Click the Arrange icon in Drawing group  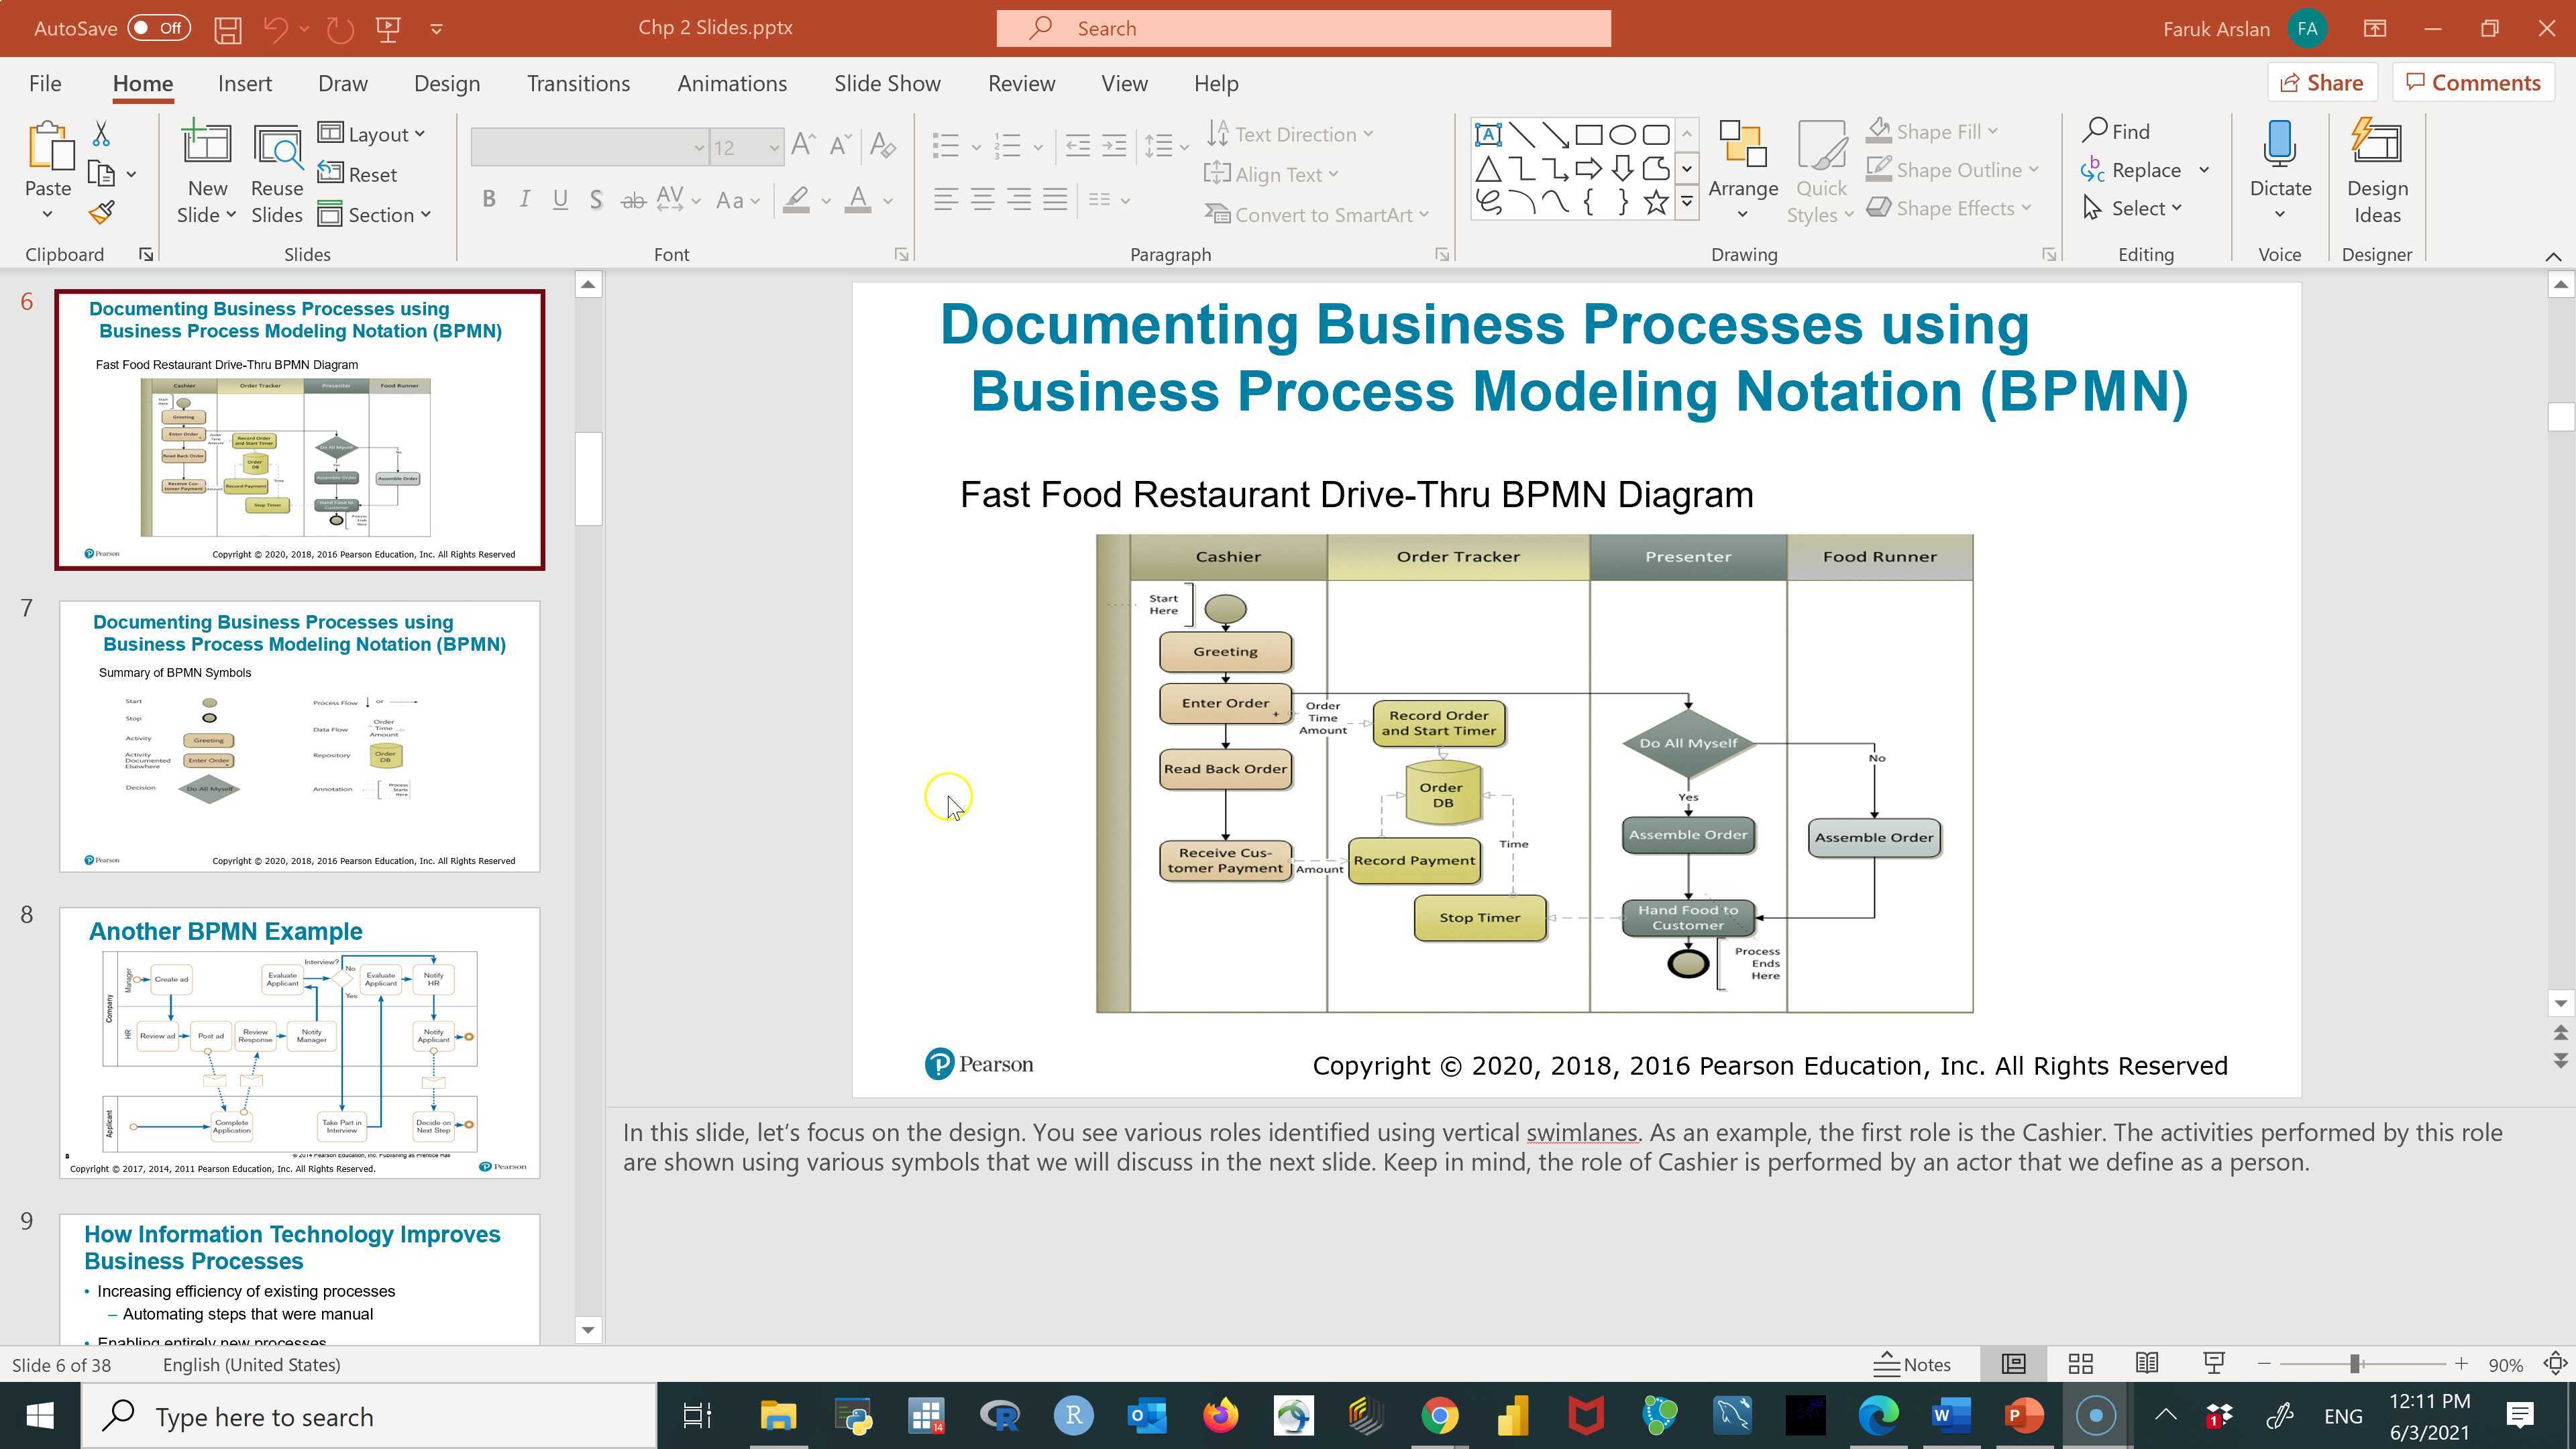coord(1743,160)
